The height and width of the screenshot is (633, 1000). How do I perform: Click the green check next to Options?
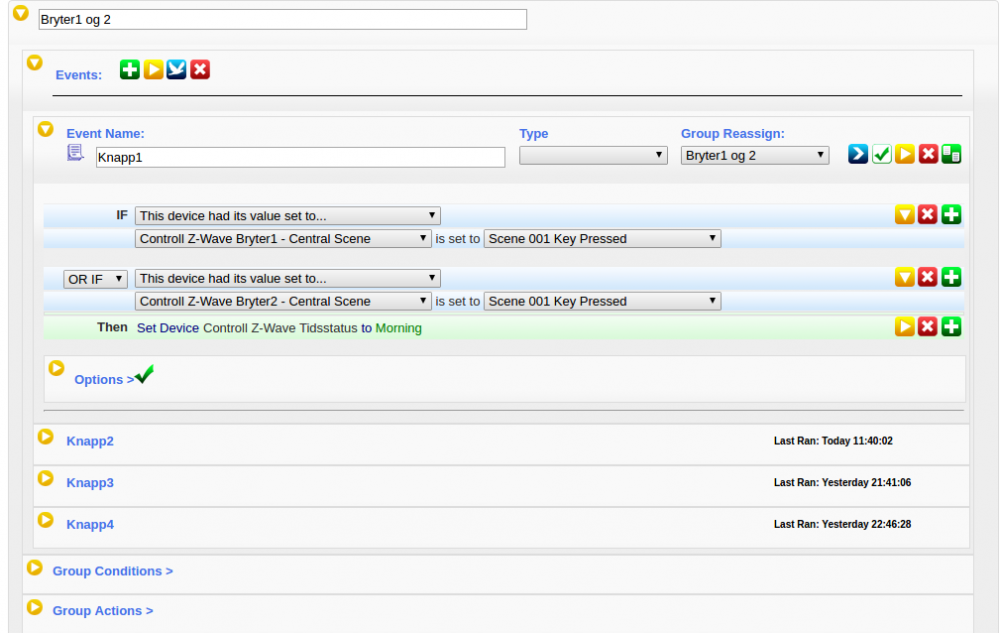click(x=145, y=375)
